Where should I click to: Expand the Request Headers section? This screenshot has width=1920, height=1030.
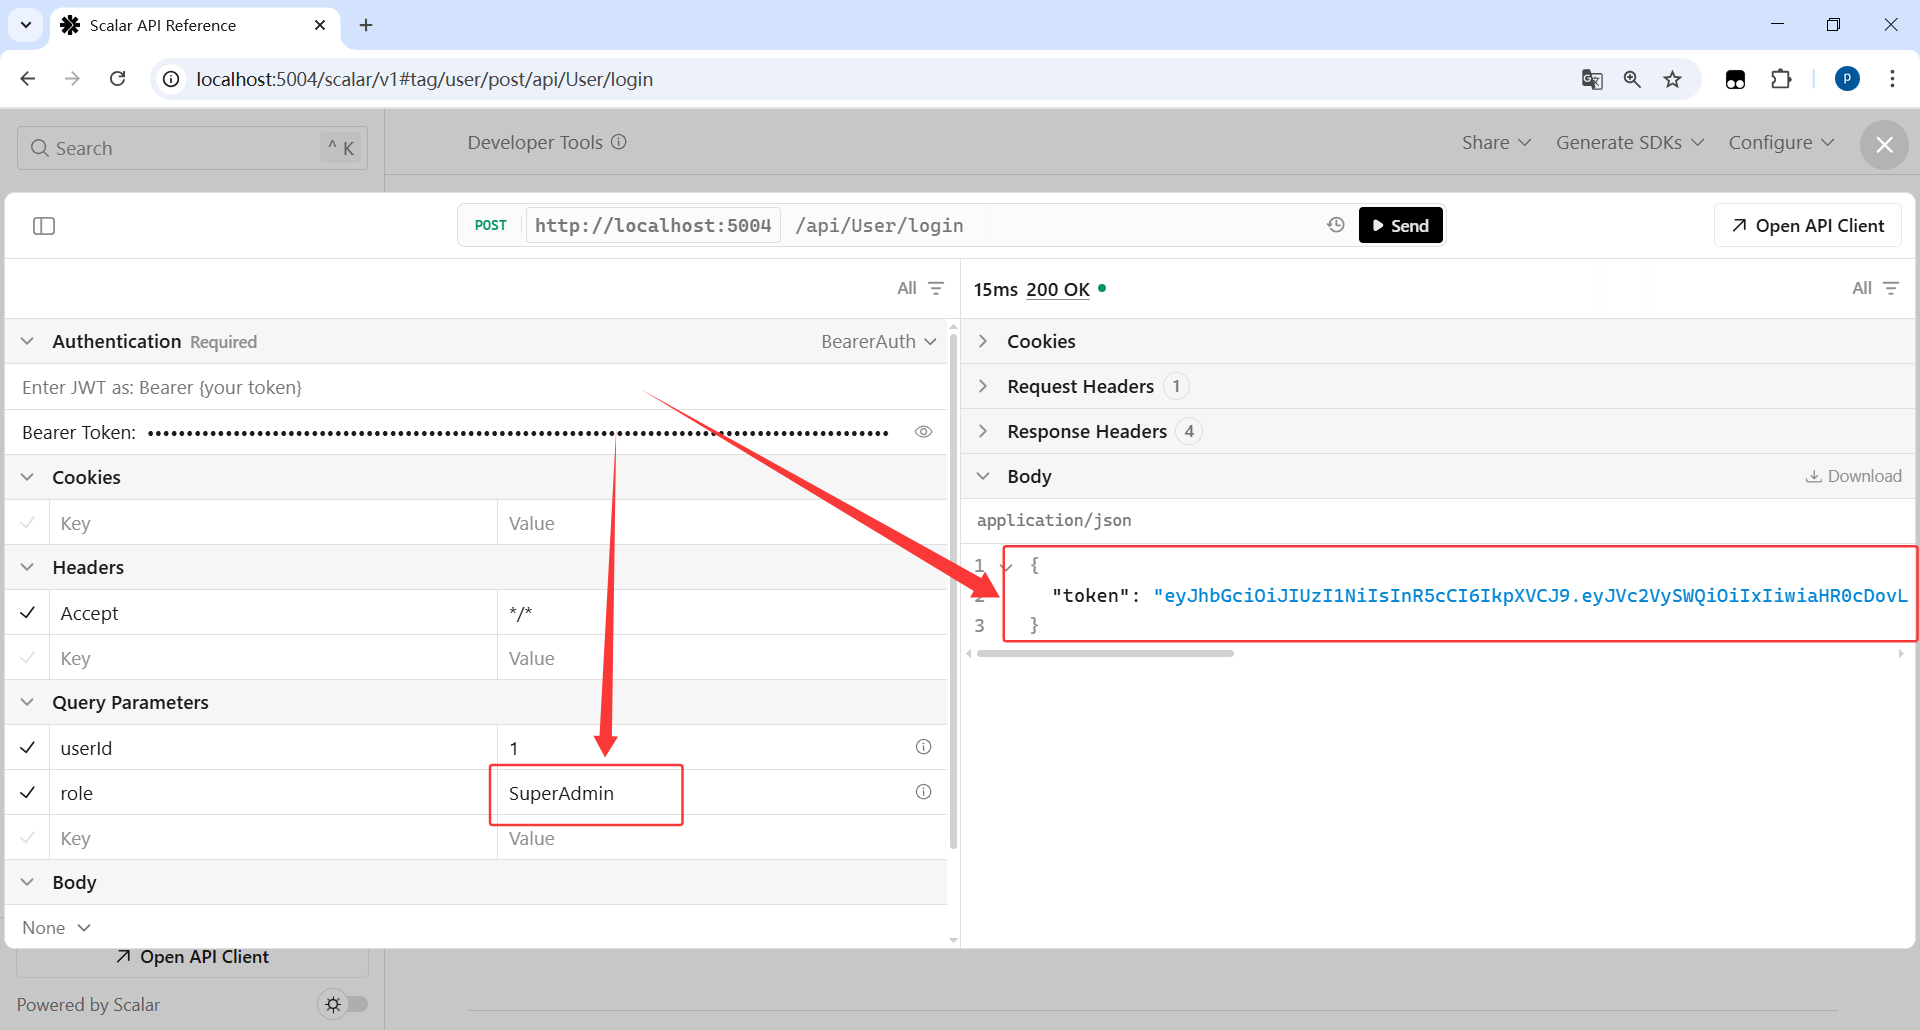point(983,386)
